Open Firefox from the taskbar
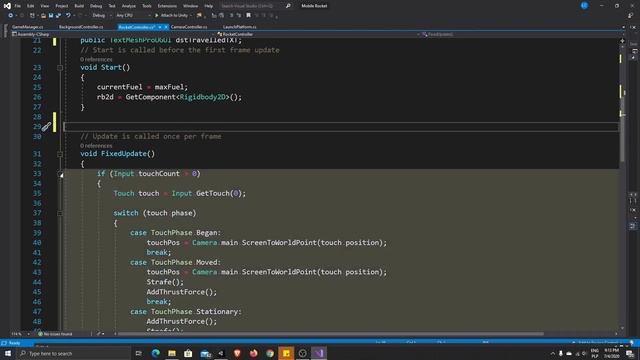640x360 pixels. coord(253,353)
